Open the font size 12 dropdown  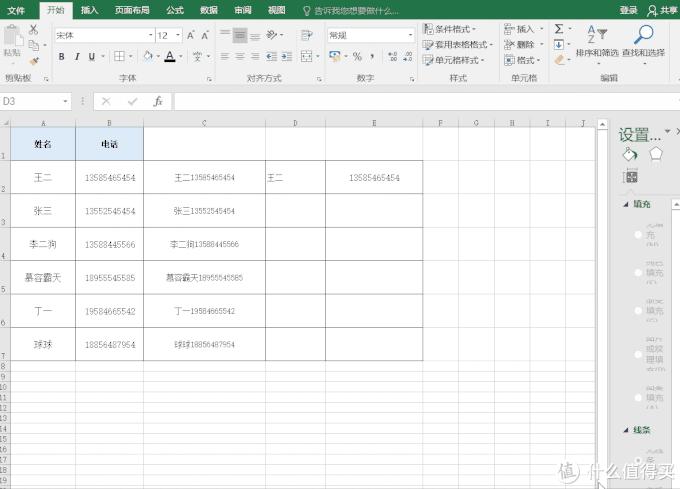(x=178, y=36)
